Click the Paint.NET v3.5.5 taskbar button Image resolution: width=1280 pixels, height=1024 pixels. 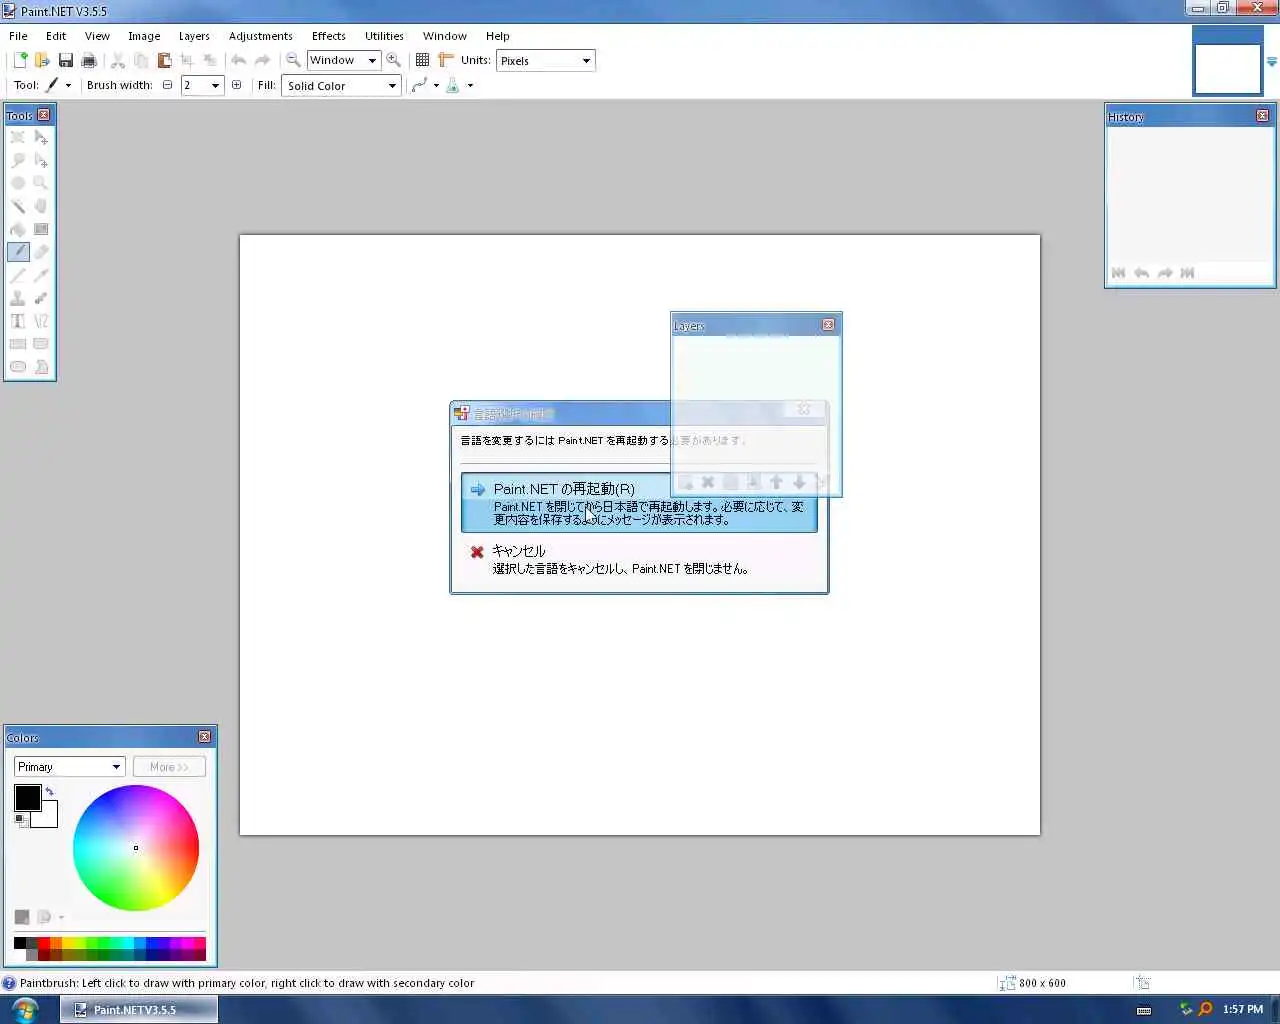click(138, 1010)
